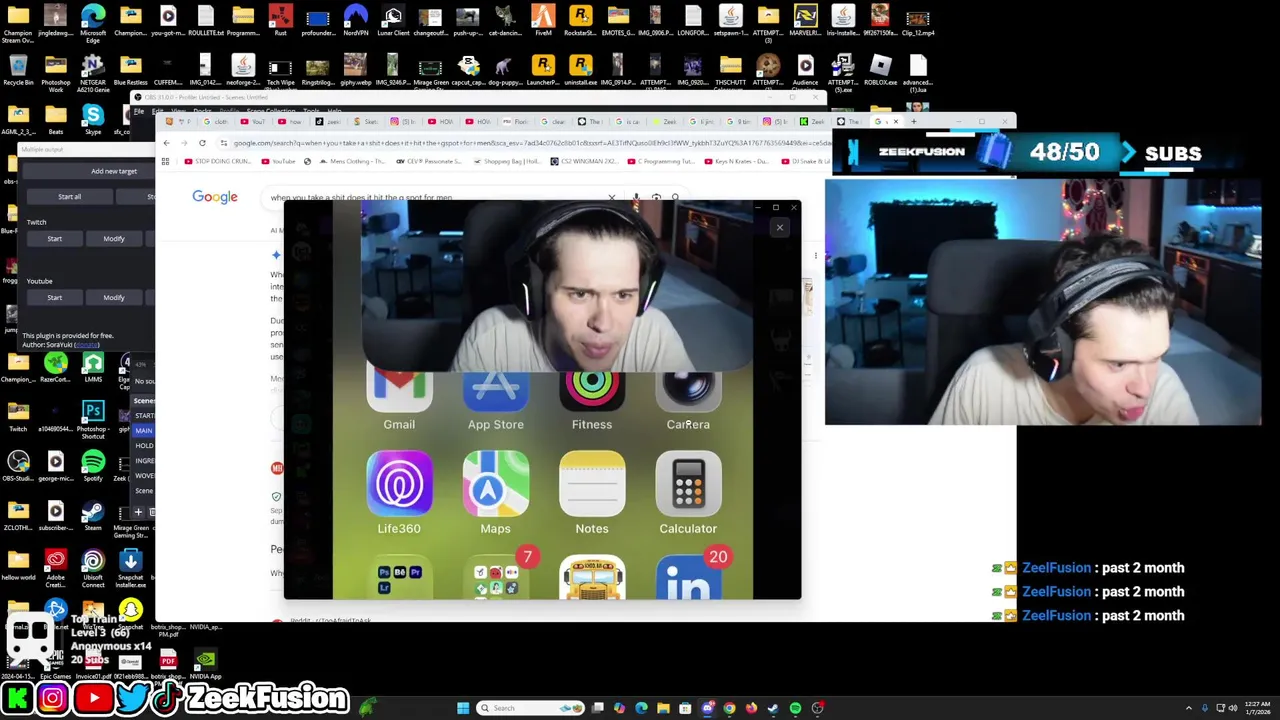Click the Chrome address bar
The image size is (1280, 720).
pyautogui.click(x=525, y=143)
